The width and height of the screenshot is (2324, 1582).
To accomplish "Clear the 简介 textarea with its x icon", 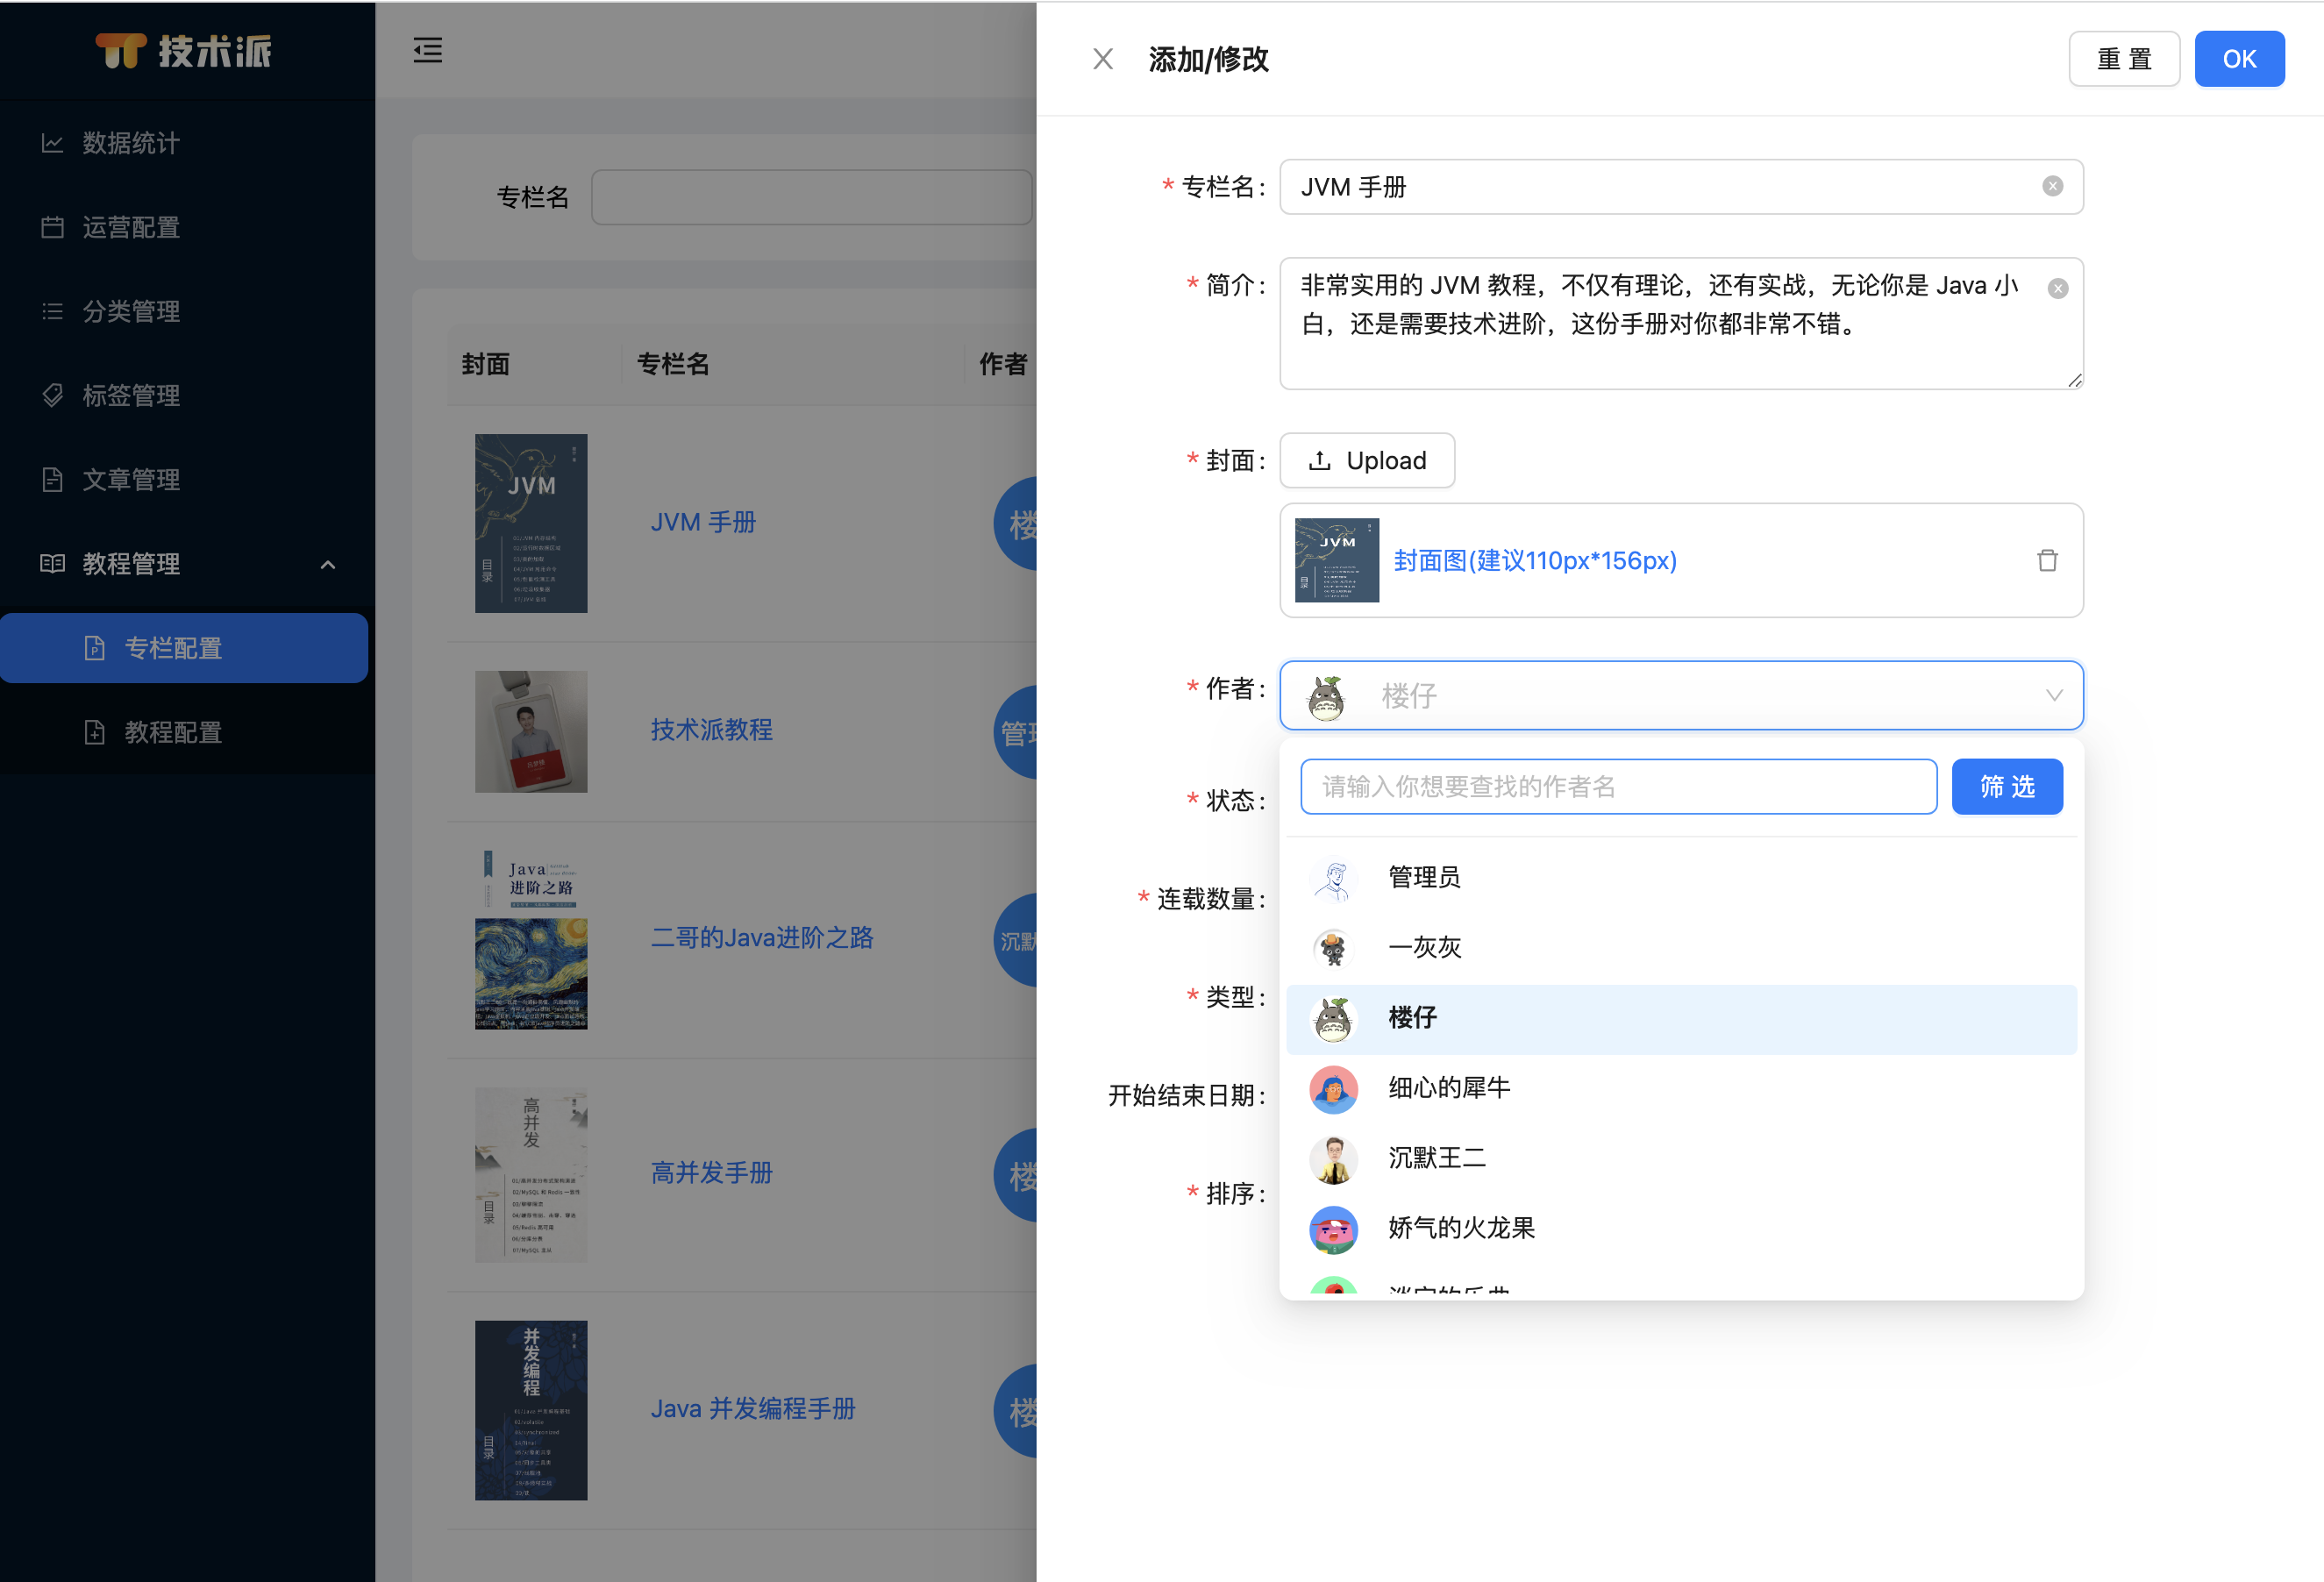I will (2057, 289).
